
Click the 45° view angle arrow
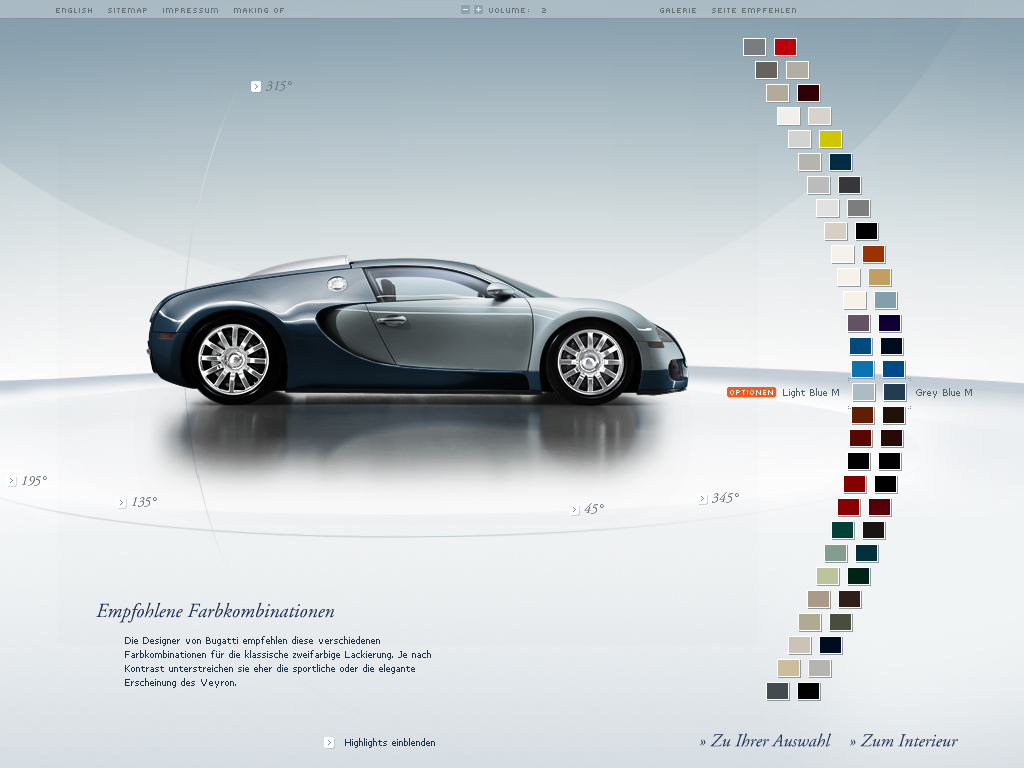(575, 510)
